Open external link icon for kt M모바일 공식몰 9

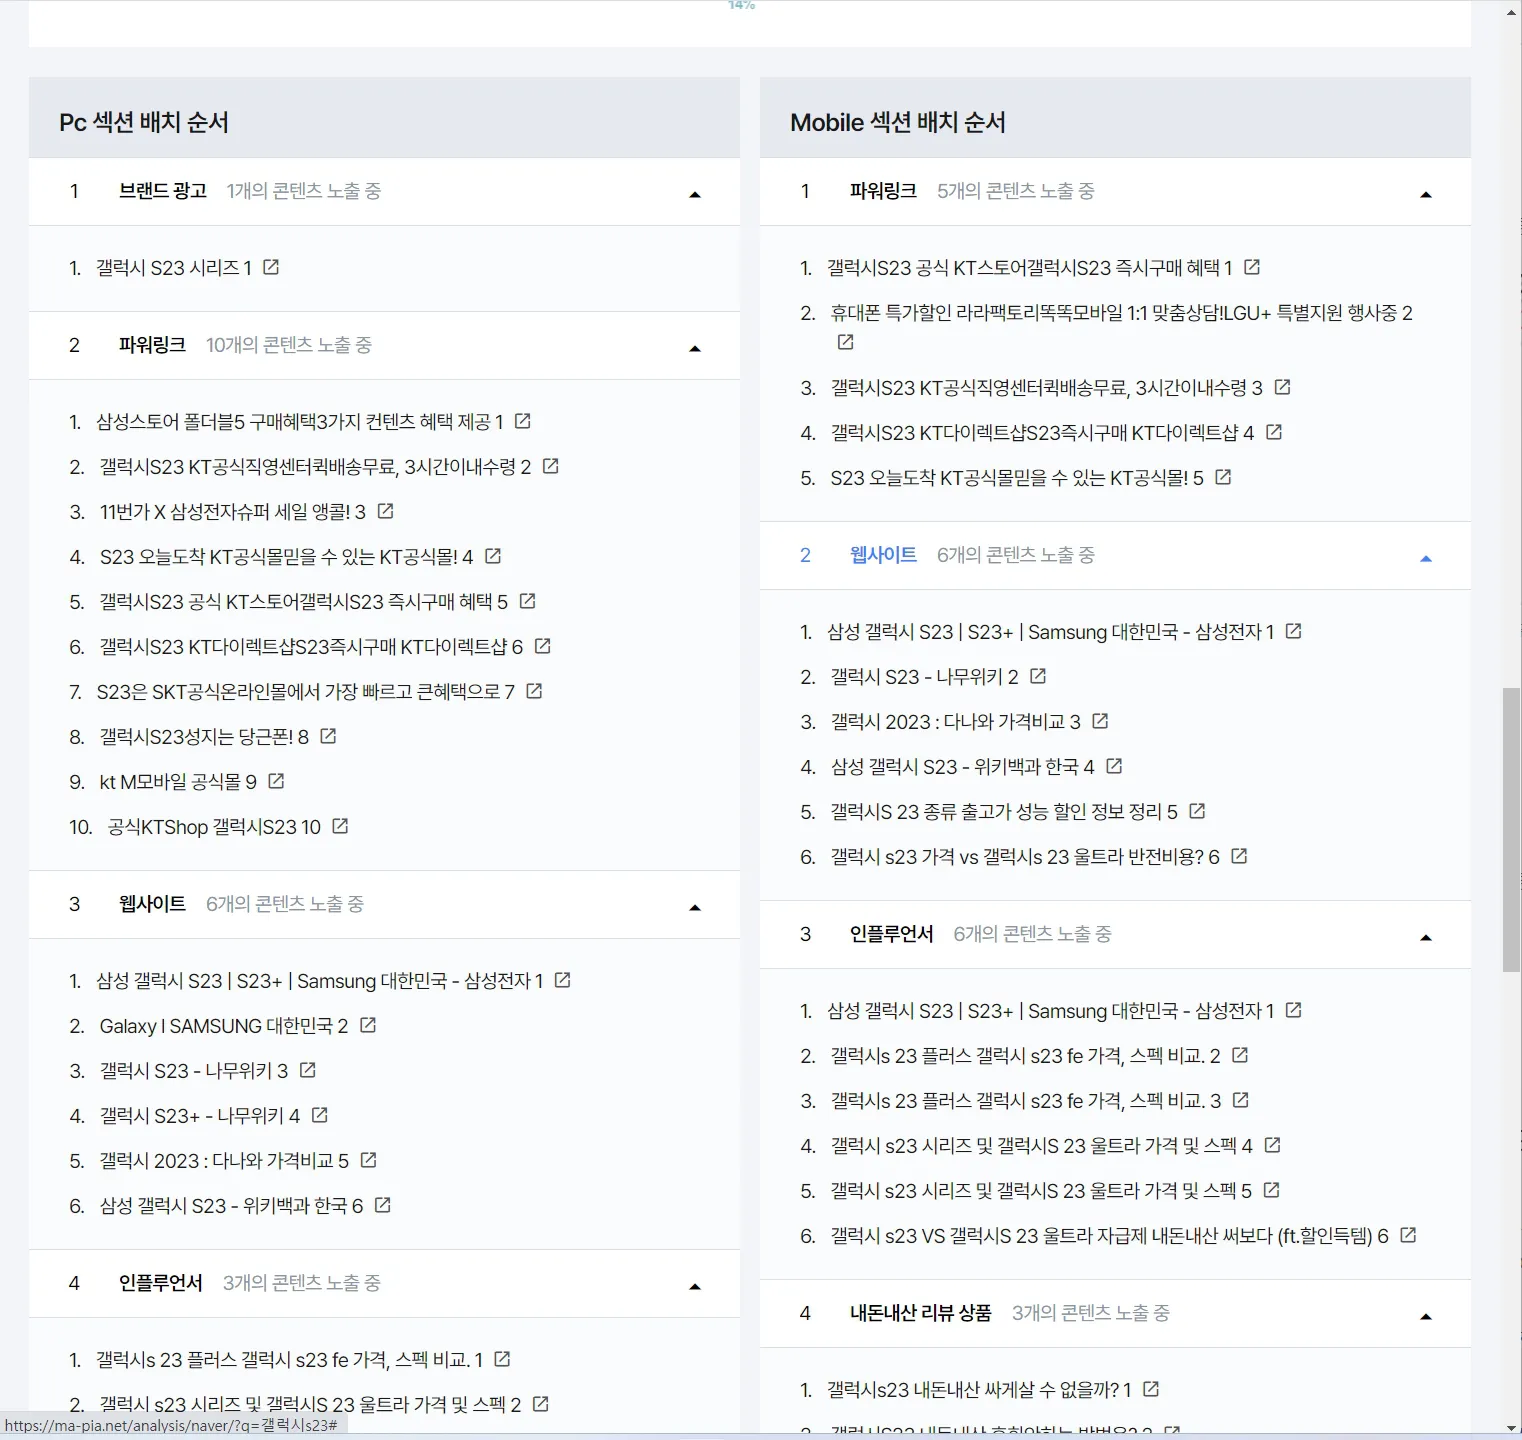tap(276, 781)
